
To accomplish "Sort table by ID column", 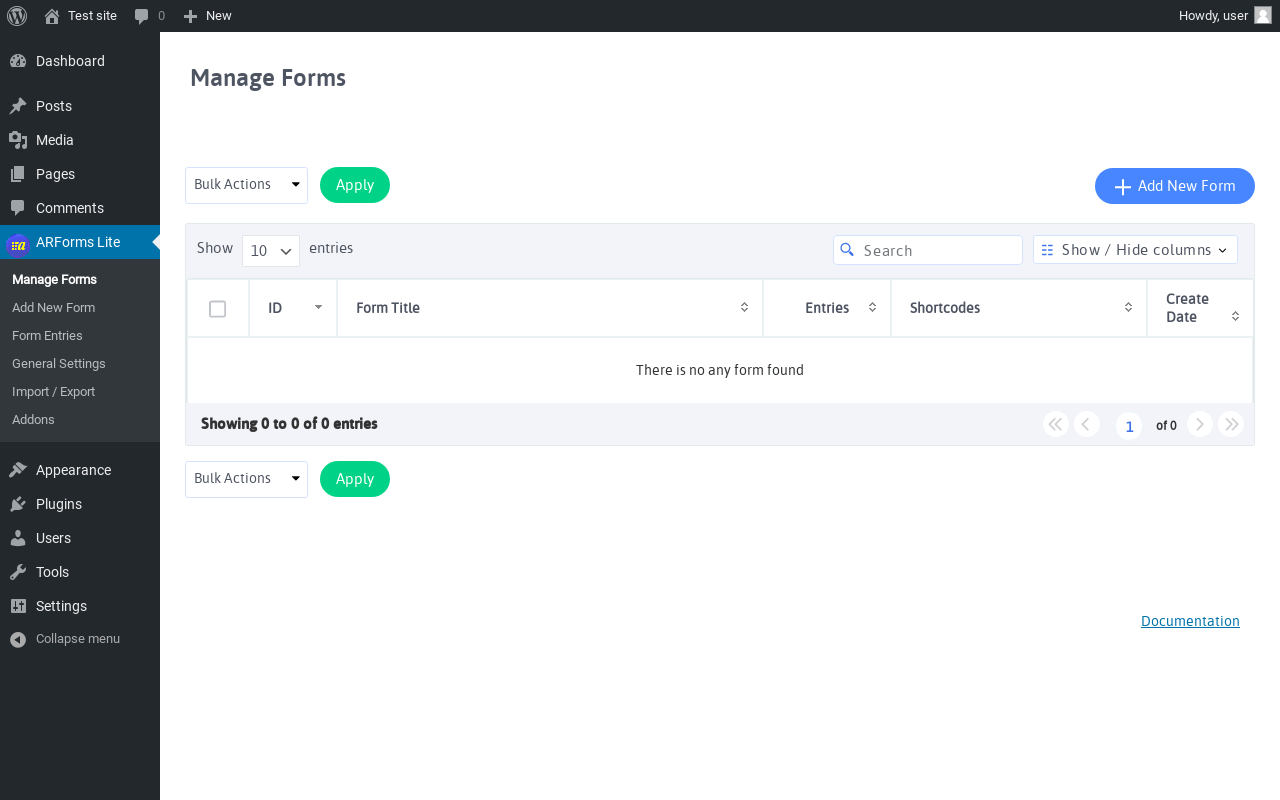I will 293,308.
